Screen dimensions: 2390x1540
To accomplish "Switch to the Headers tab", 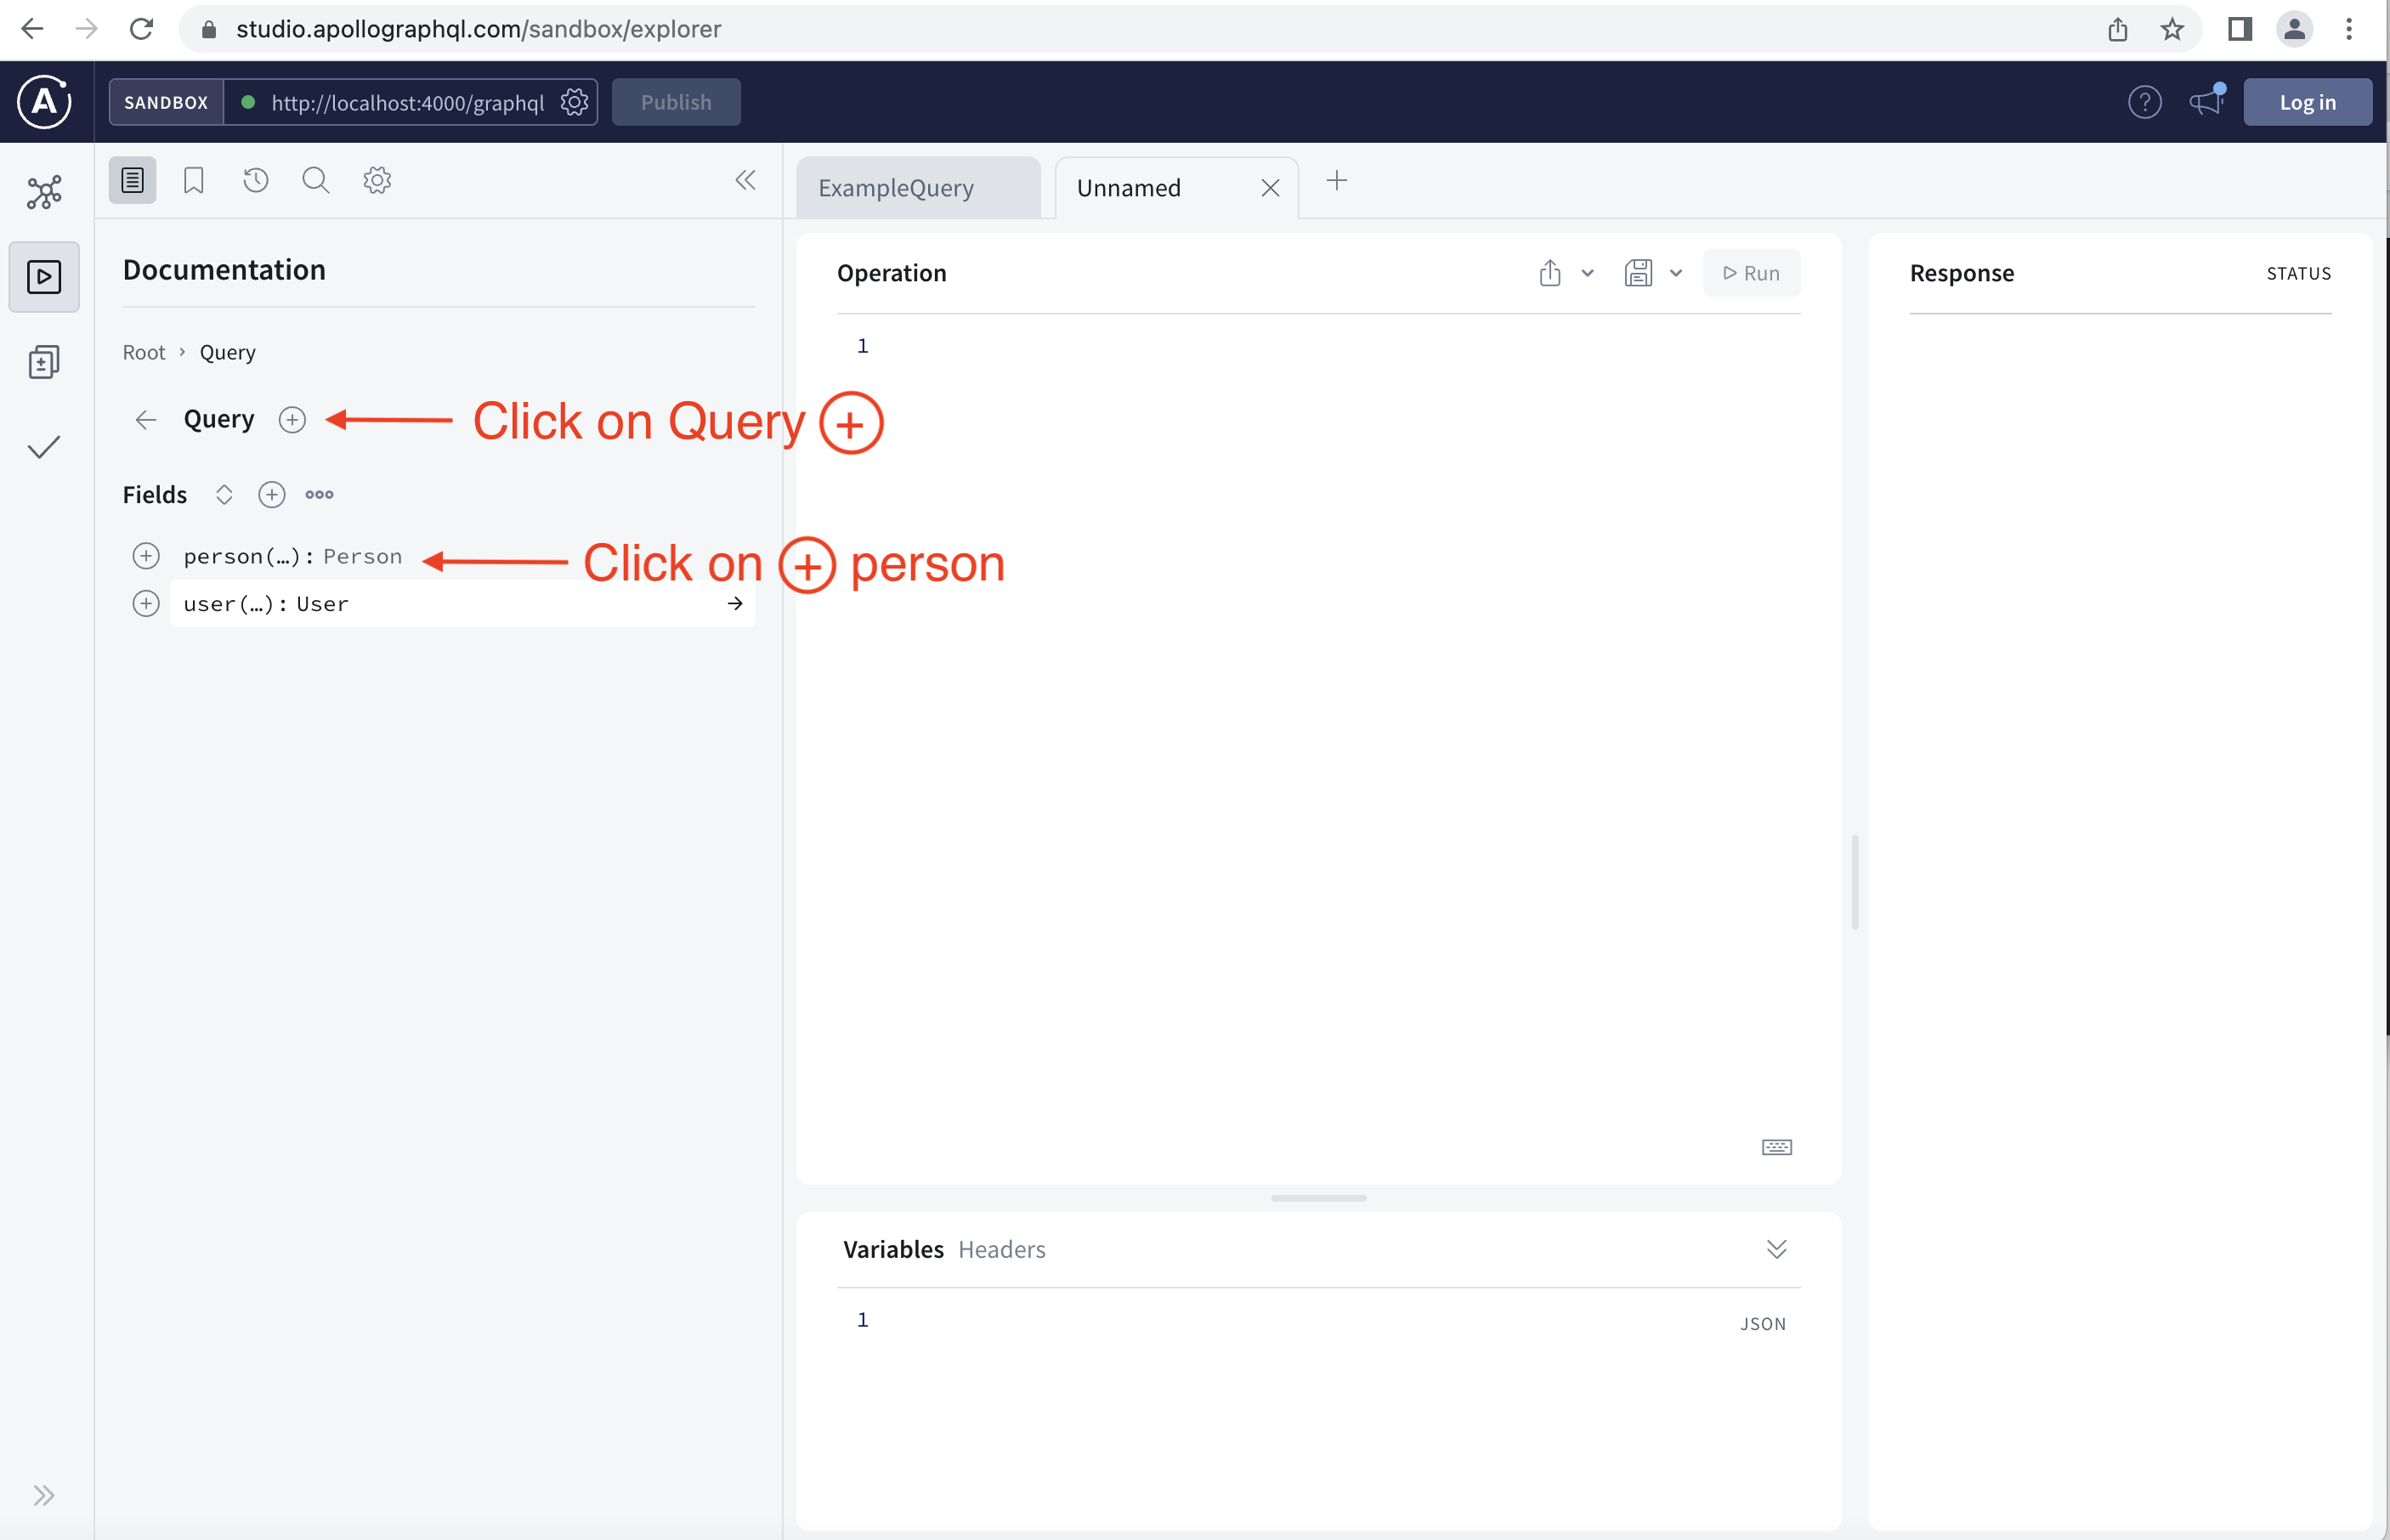I will [1002, 1249].
